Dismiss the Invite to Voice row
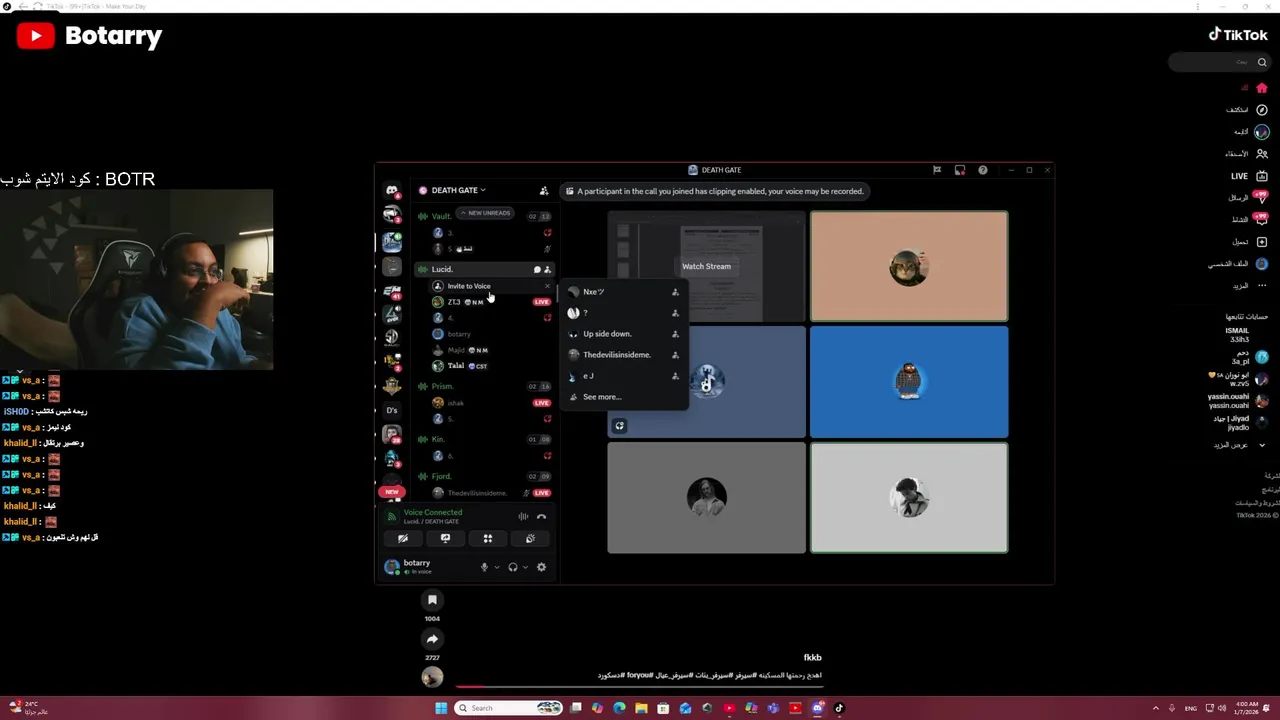The height and width of the screenshot is (720, 1280). [x=547, y=286]
